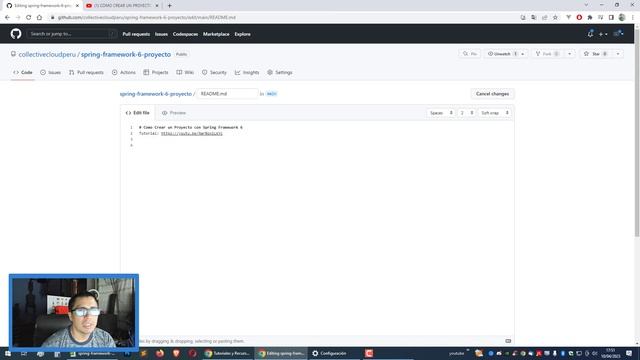The image size is (640, 360).
Task: Open Firefox from the taskbar
Action: (x=160, y=353)
